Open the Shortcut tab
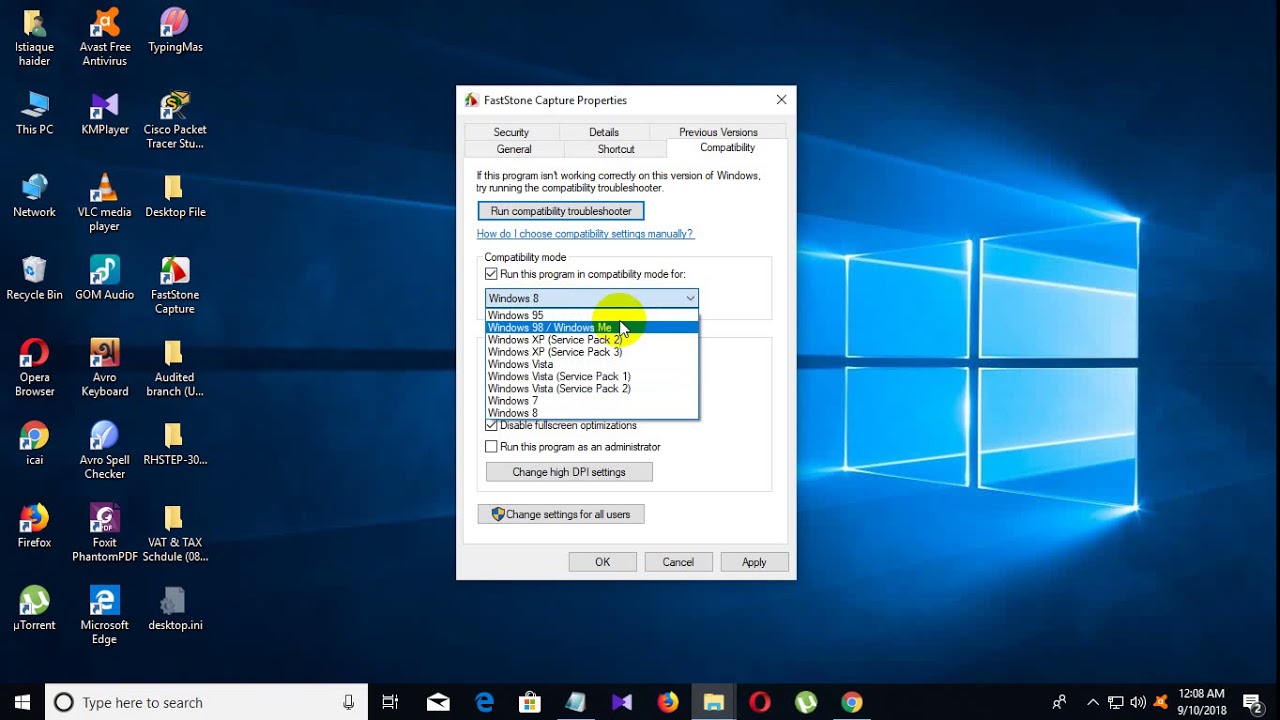Viewport: 1280px width, 720px height. click(616, 149)
